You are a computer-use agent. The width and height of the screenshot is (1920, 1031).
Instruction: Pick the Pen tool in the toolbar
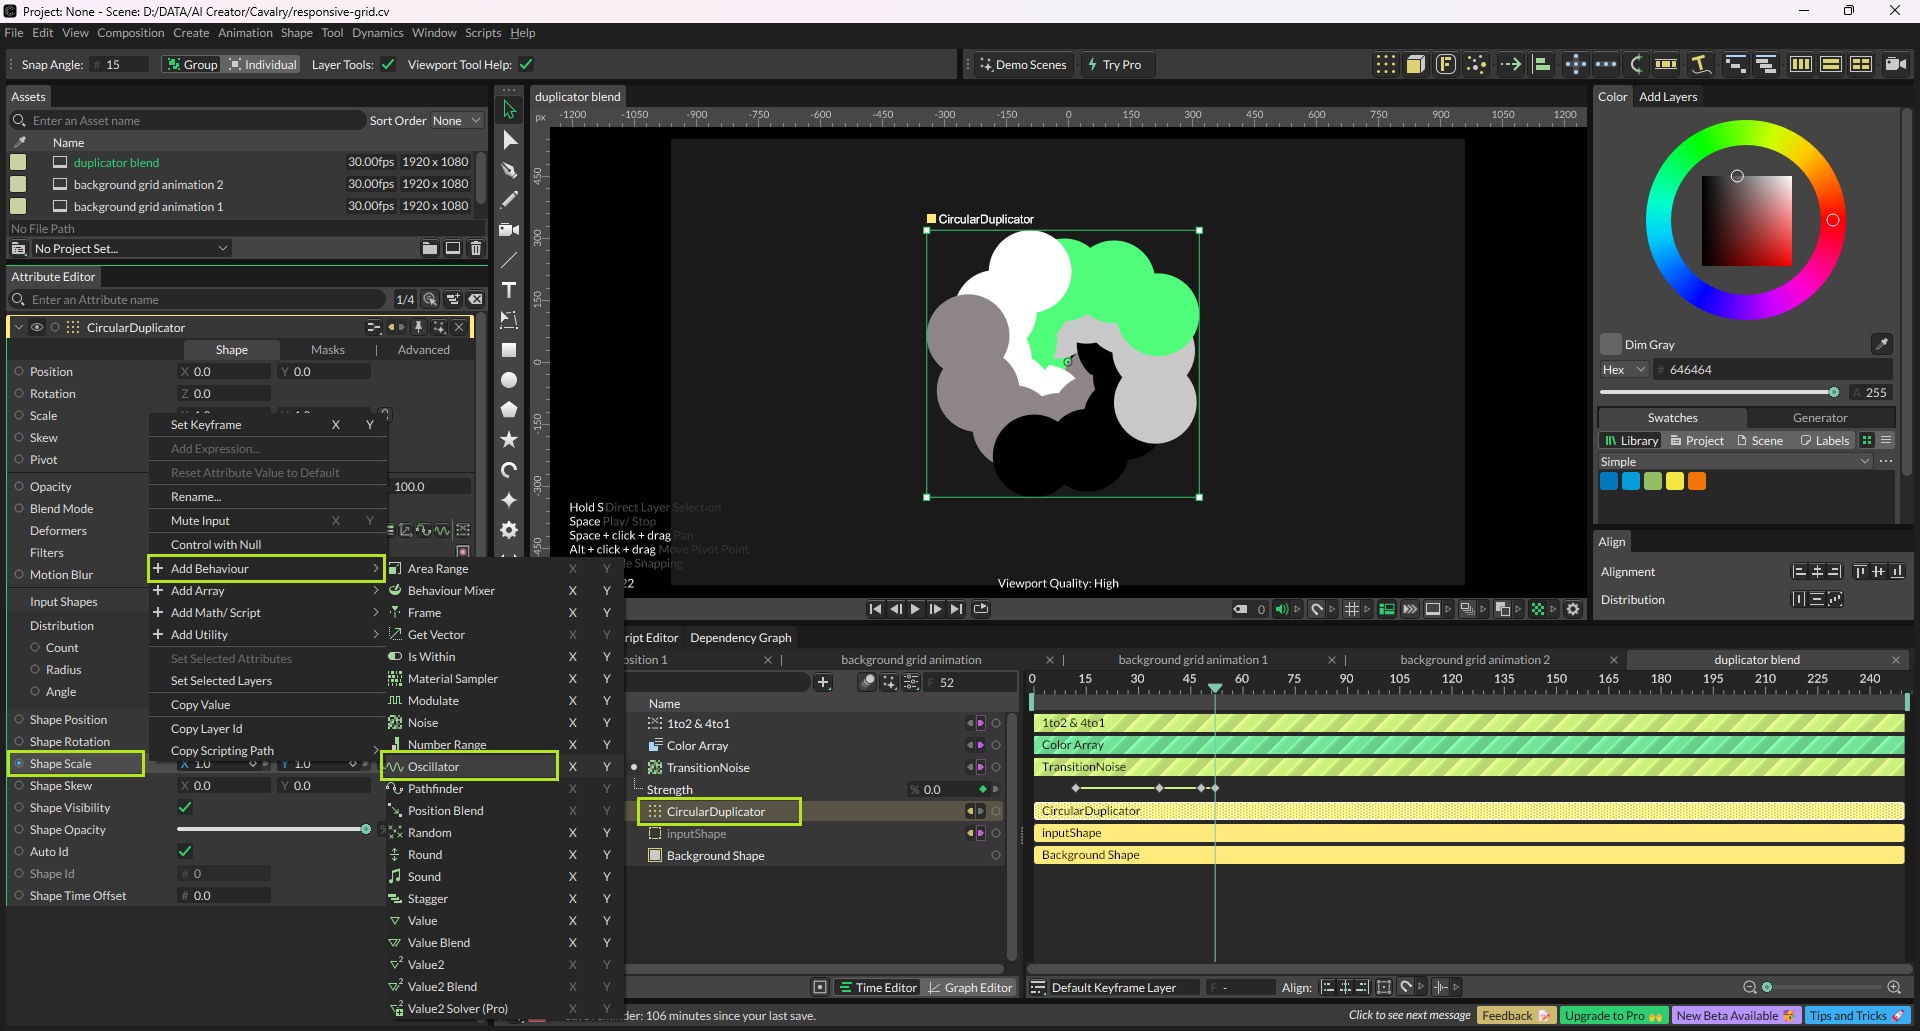(x=509, y=170)
